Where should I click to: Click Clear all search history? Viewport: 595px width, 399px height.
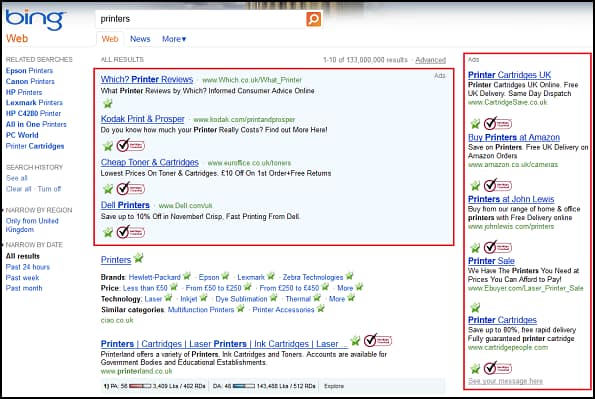click(18, 189)
